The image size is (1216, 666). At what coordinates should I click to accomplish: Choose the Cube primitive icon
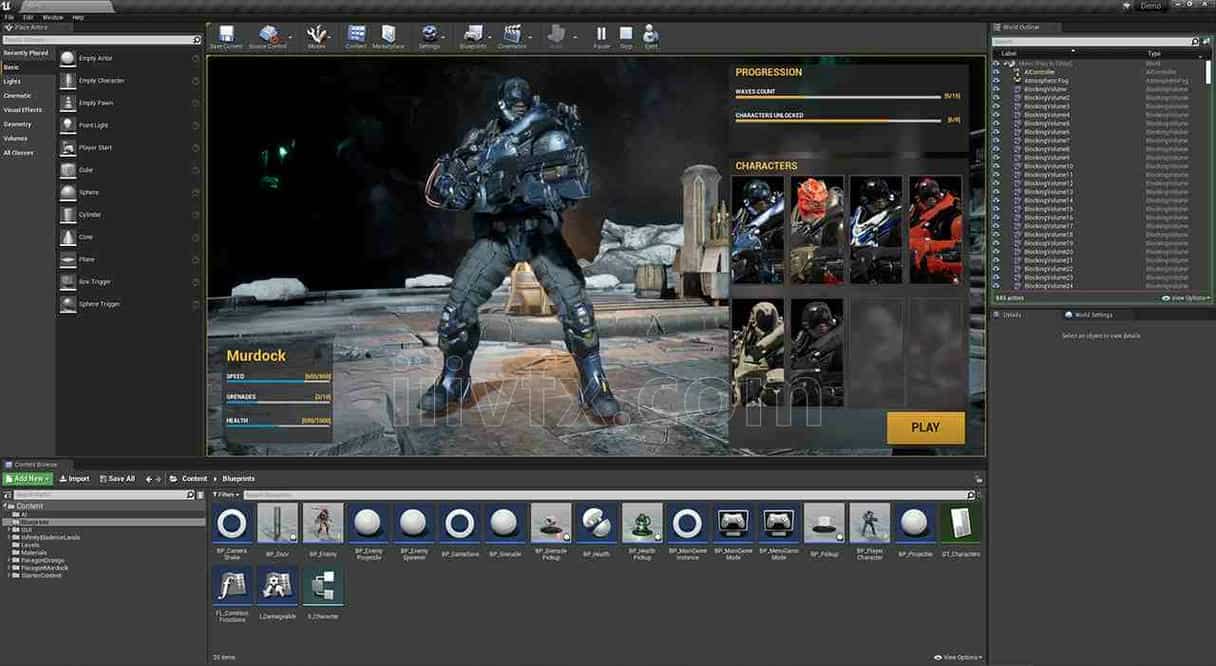point(68,170)
